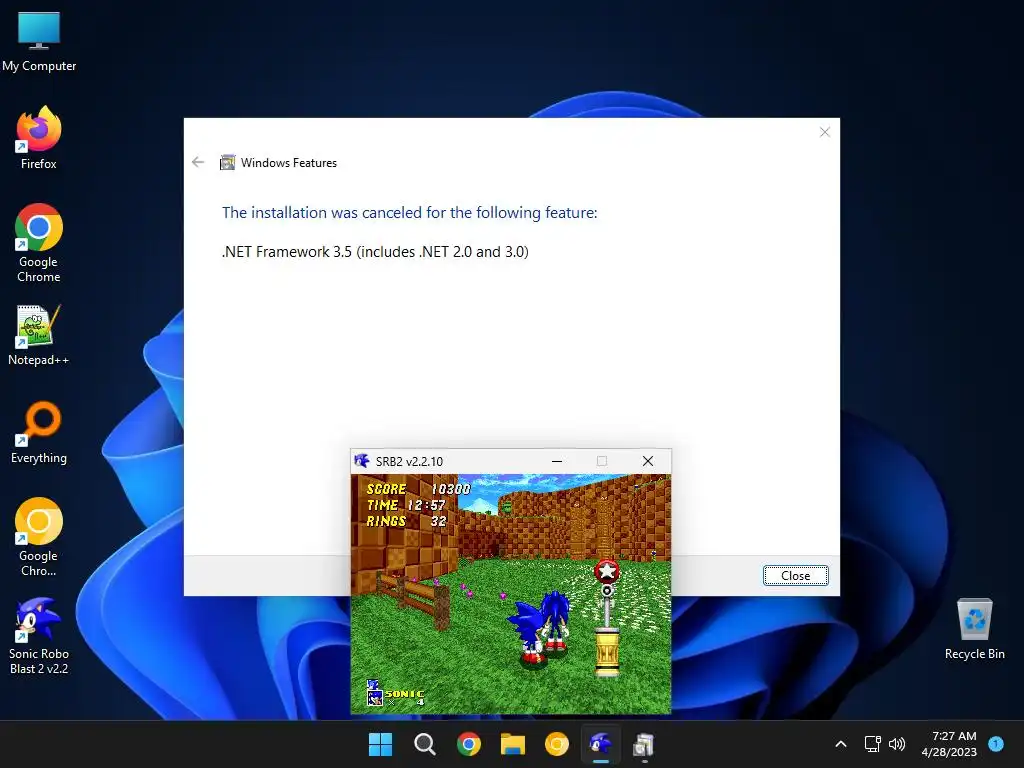Click the RINGS 32 counter in SRB2
This screenshot has height=768, width=1024.
406,521
